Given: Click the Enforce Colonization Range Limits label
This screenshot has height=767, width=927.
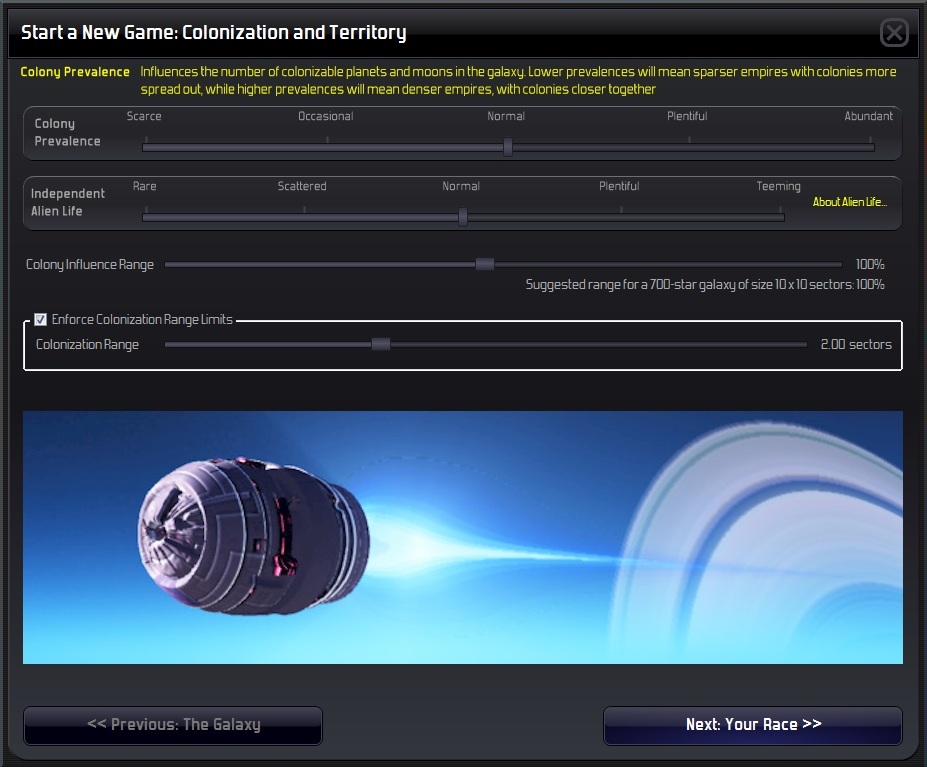Looking at the screenshot, I should 142,319.
